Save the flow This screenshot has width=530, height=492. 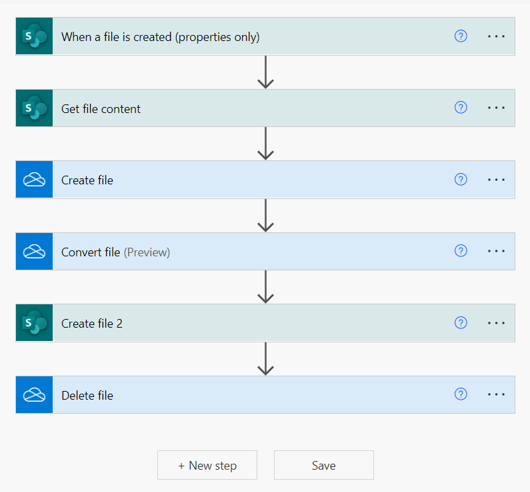click(324, 465)
